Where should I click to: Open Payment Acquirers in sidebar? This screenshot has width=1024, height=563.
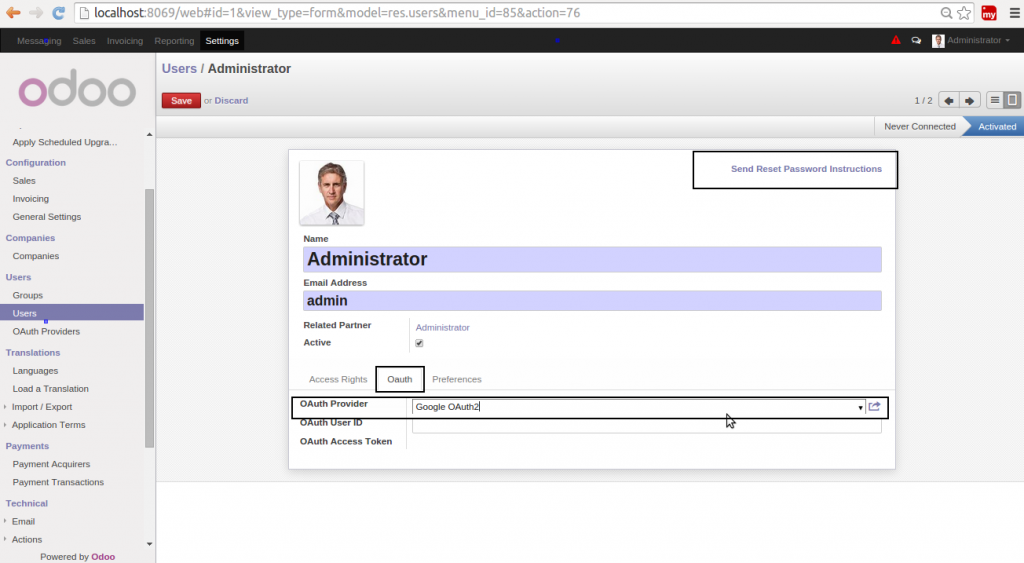[52, 464]
